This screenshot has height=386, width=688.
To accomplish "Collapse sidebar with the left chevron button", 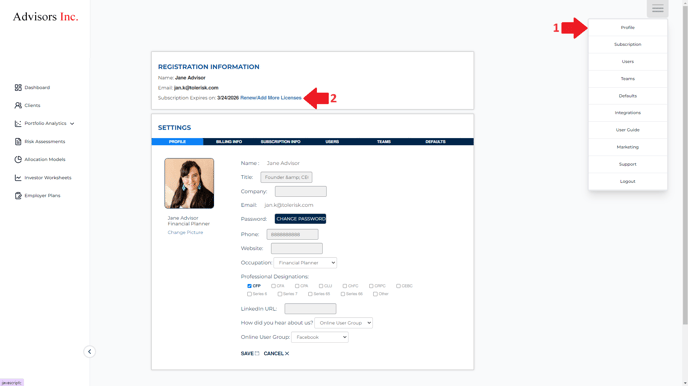I will tap(90, 351).
